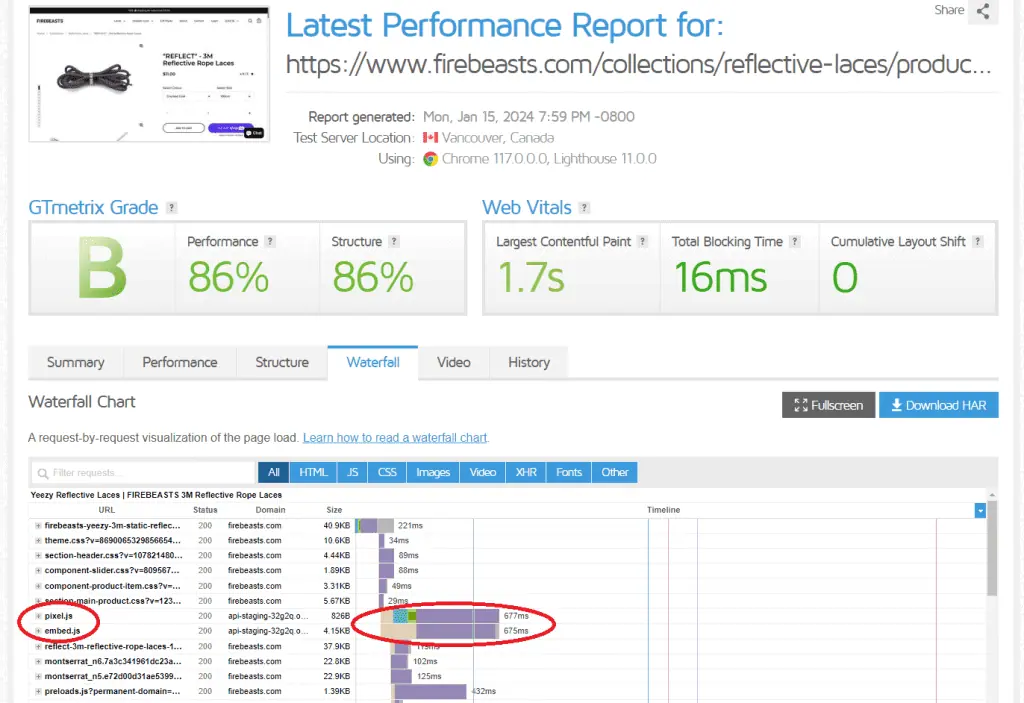
Task: Click the Download HAR button
Action: point(938,405)
